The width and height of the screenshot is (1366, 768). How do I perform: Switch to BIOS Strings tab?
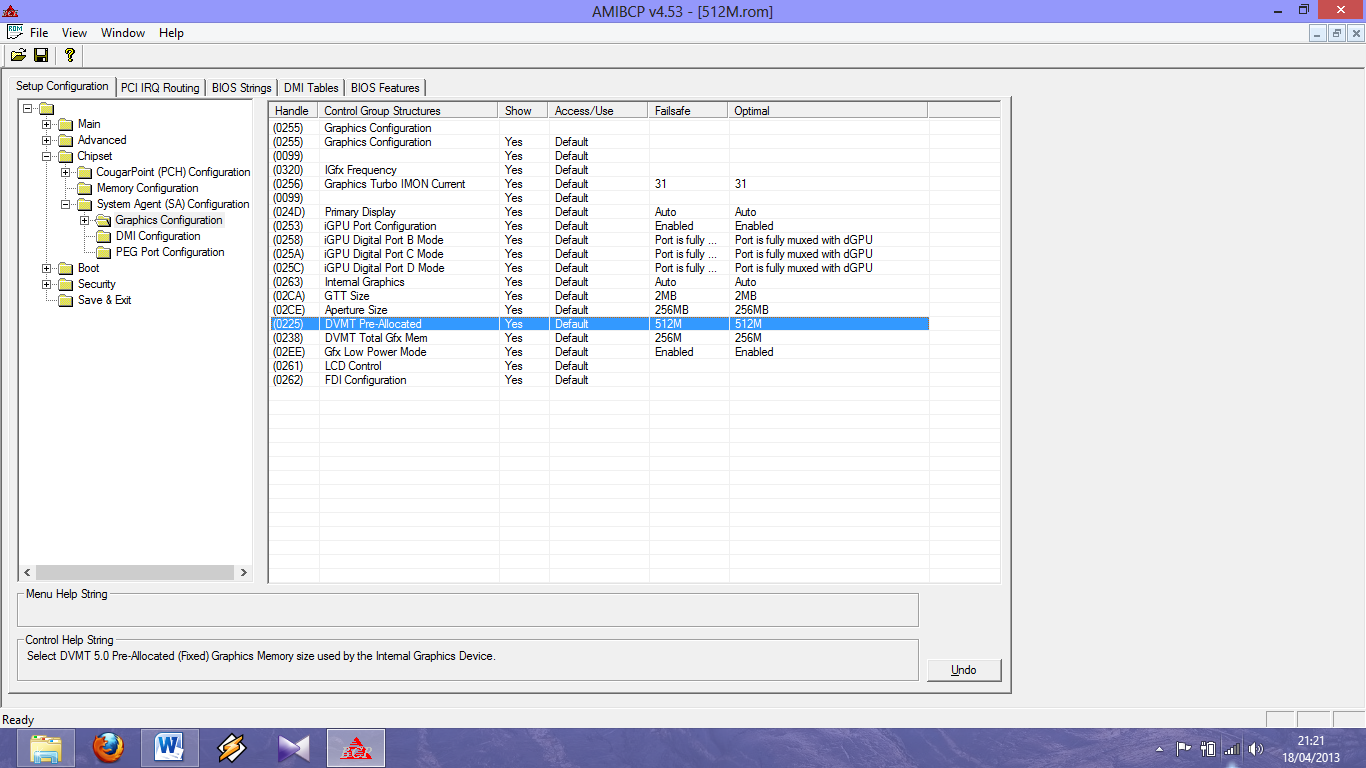point(241,88)
